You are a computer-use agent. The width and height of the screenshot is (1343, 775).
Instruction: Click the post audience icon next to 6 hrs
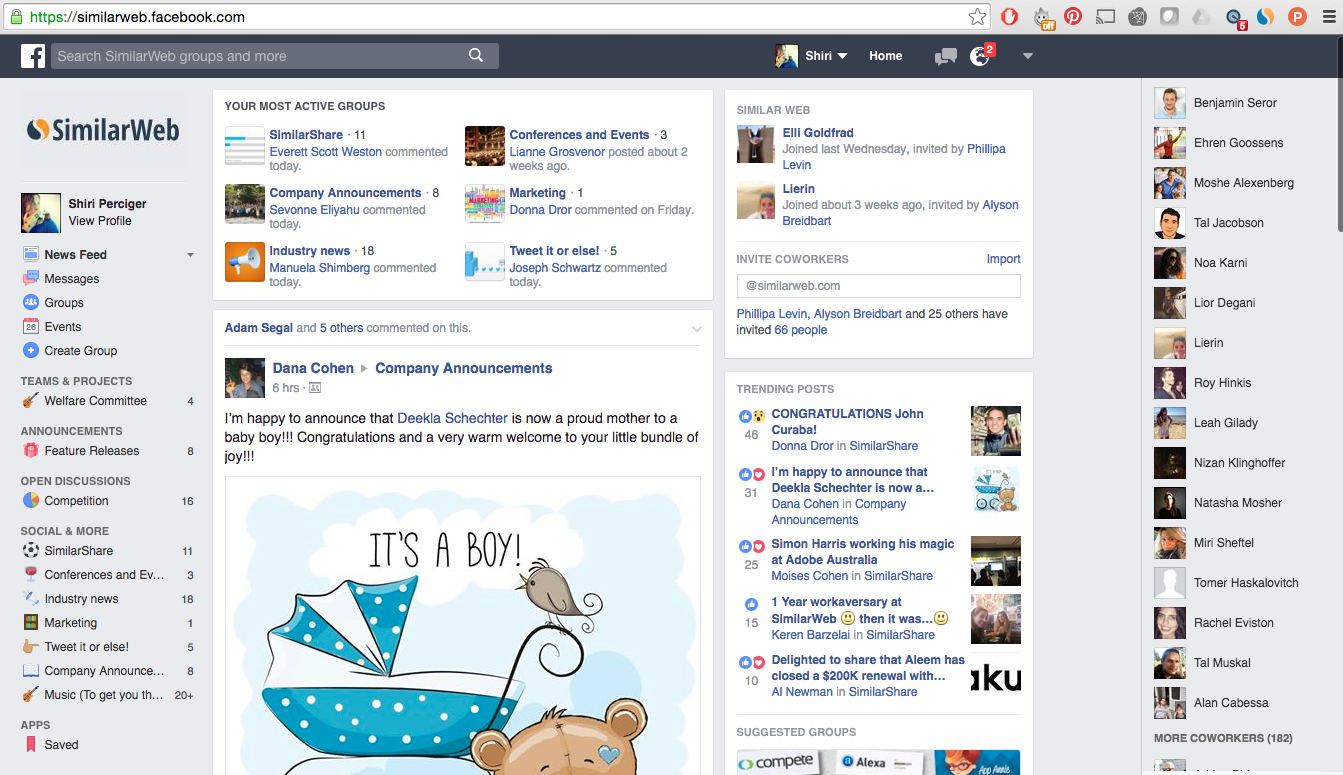click(x=315, y=388)
